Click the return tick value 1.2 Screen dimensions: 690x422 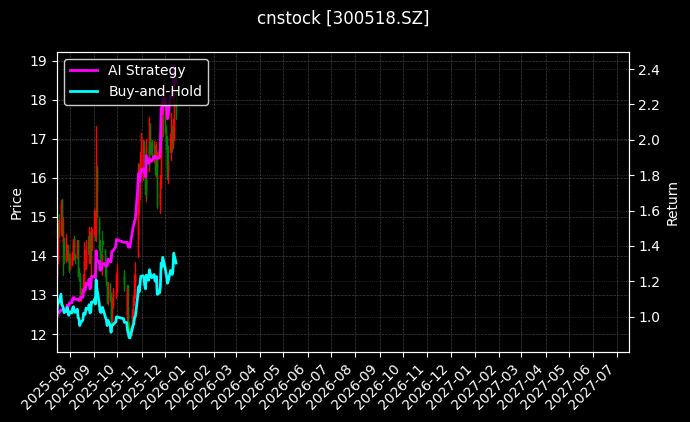(x=649, y=282)
